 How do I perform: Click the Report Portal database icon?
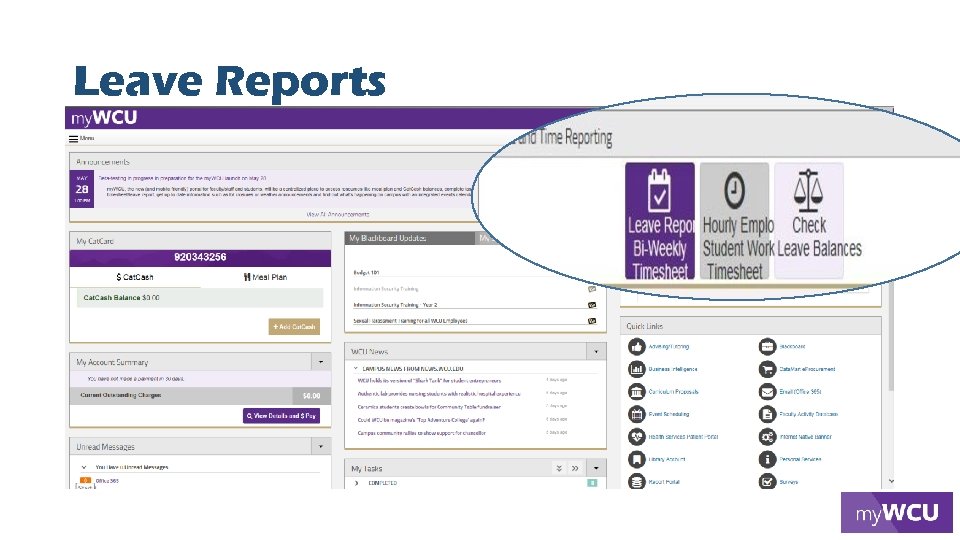(637, 482)
